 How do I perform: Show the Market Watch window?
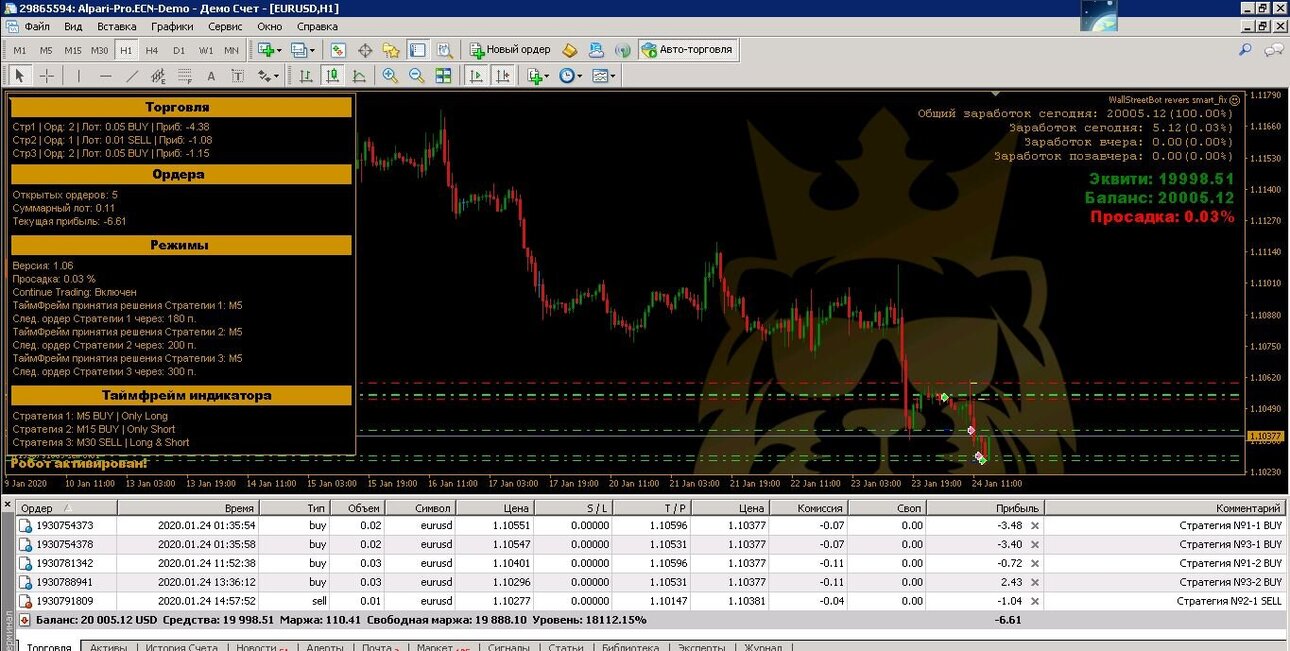[x=339, y=49]
